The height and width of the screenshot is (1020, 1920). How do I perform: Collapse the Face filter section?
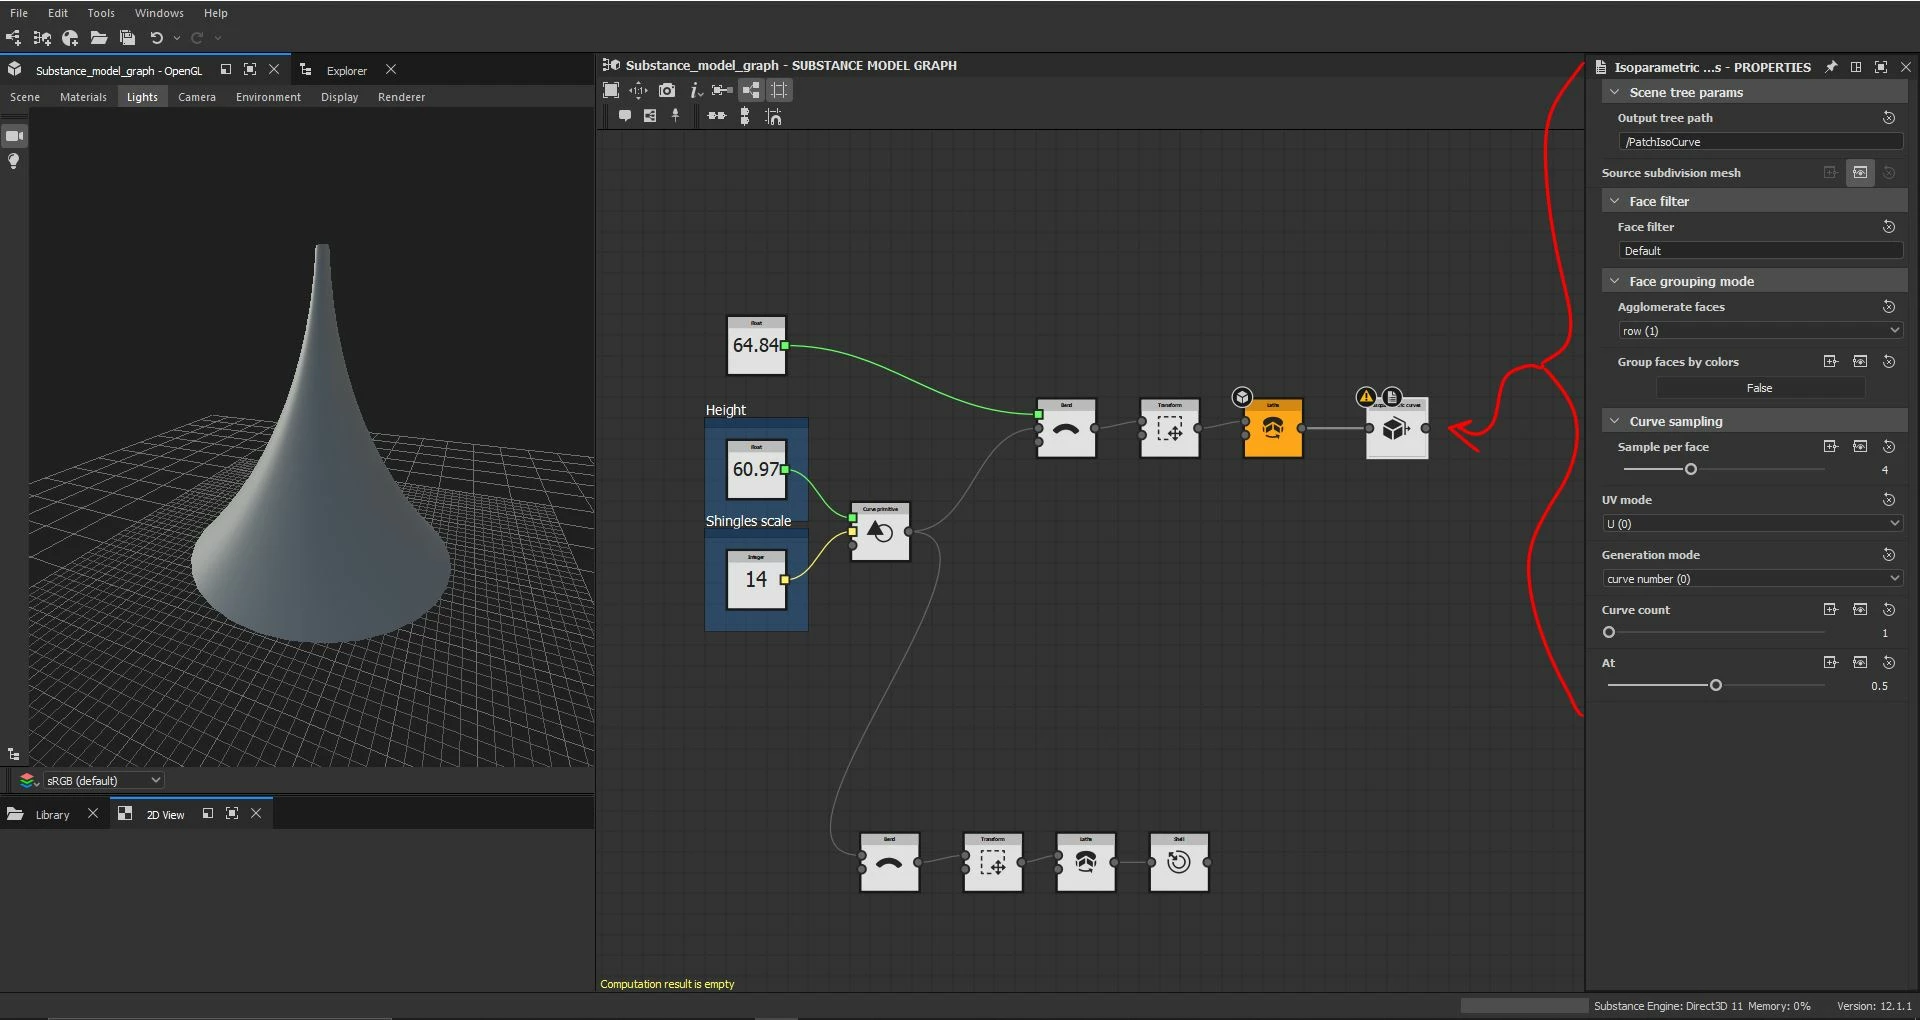[1614, 201]
